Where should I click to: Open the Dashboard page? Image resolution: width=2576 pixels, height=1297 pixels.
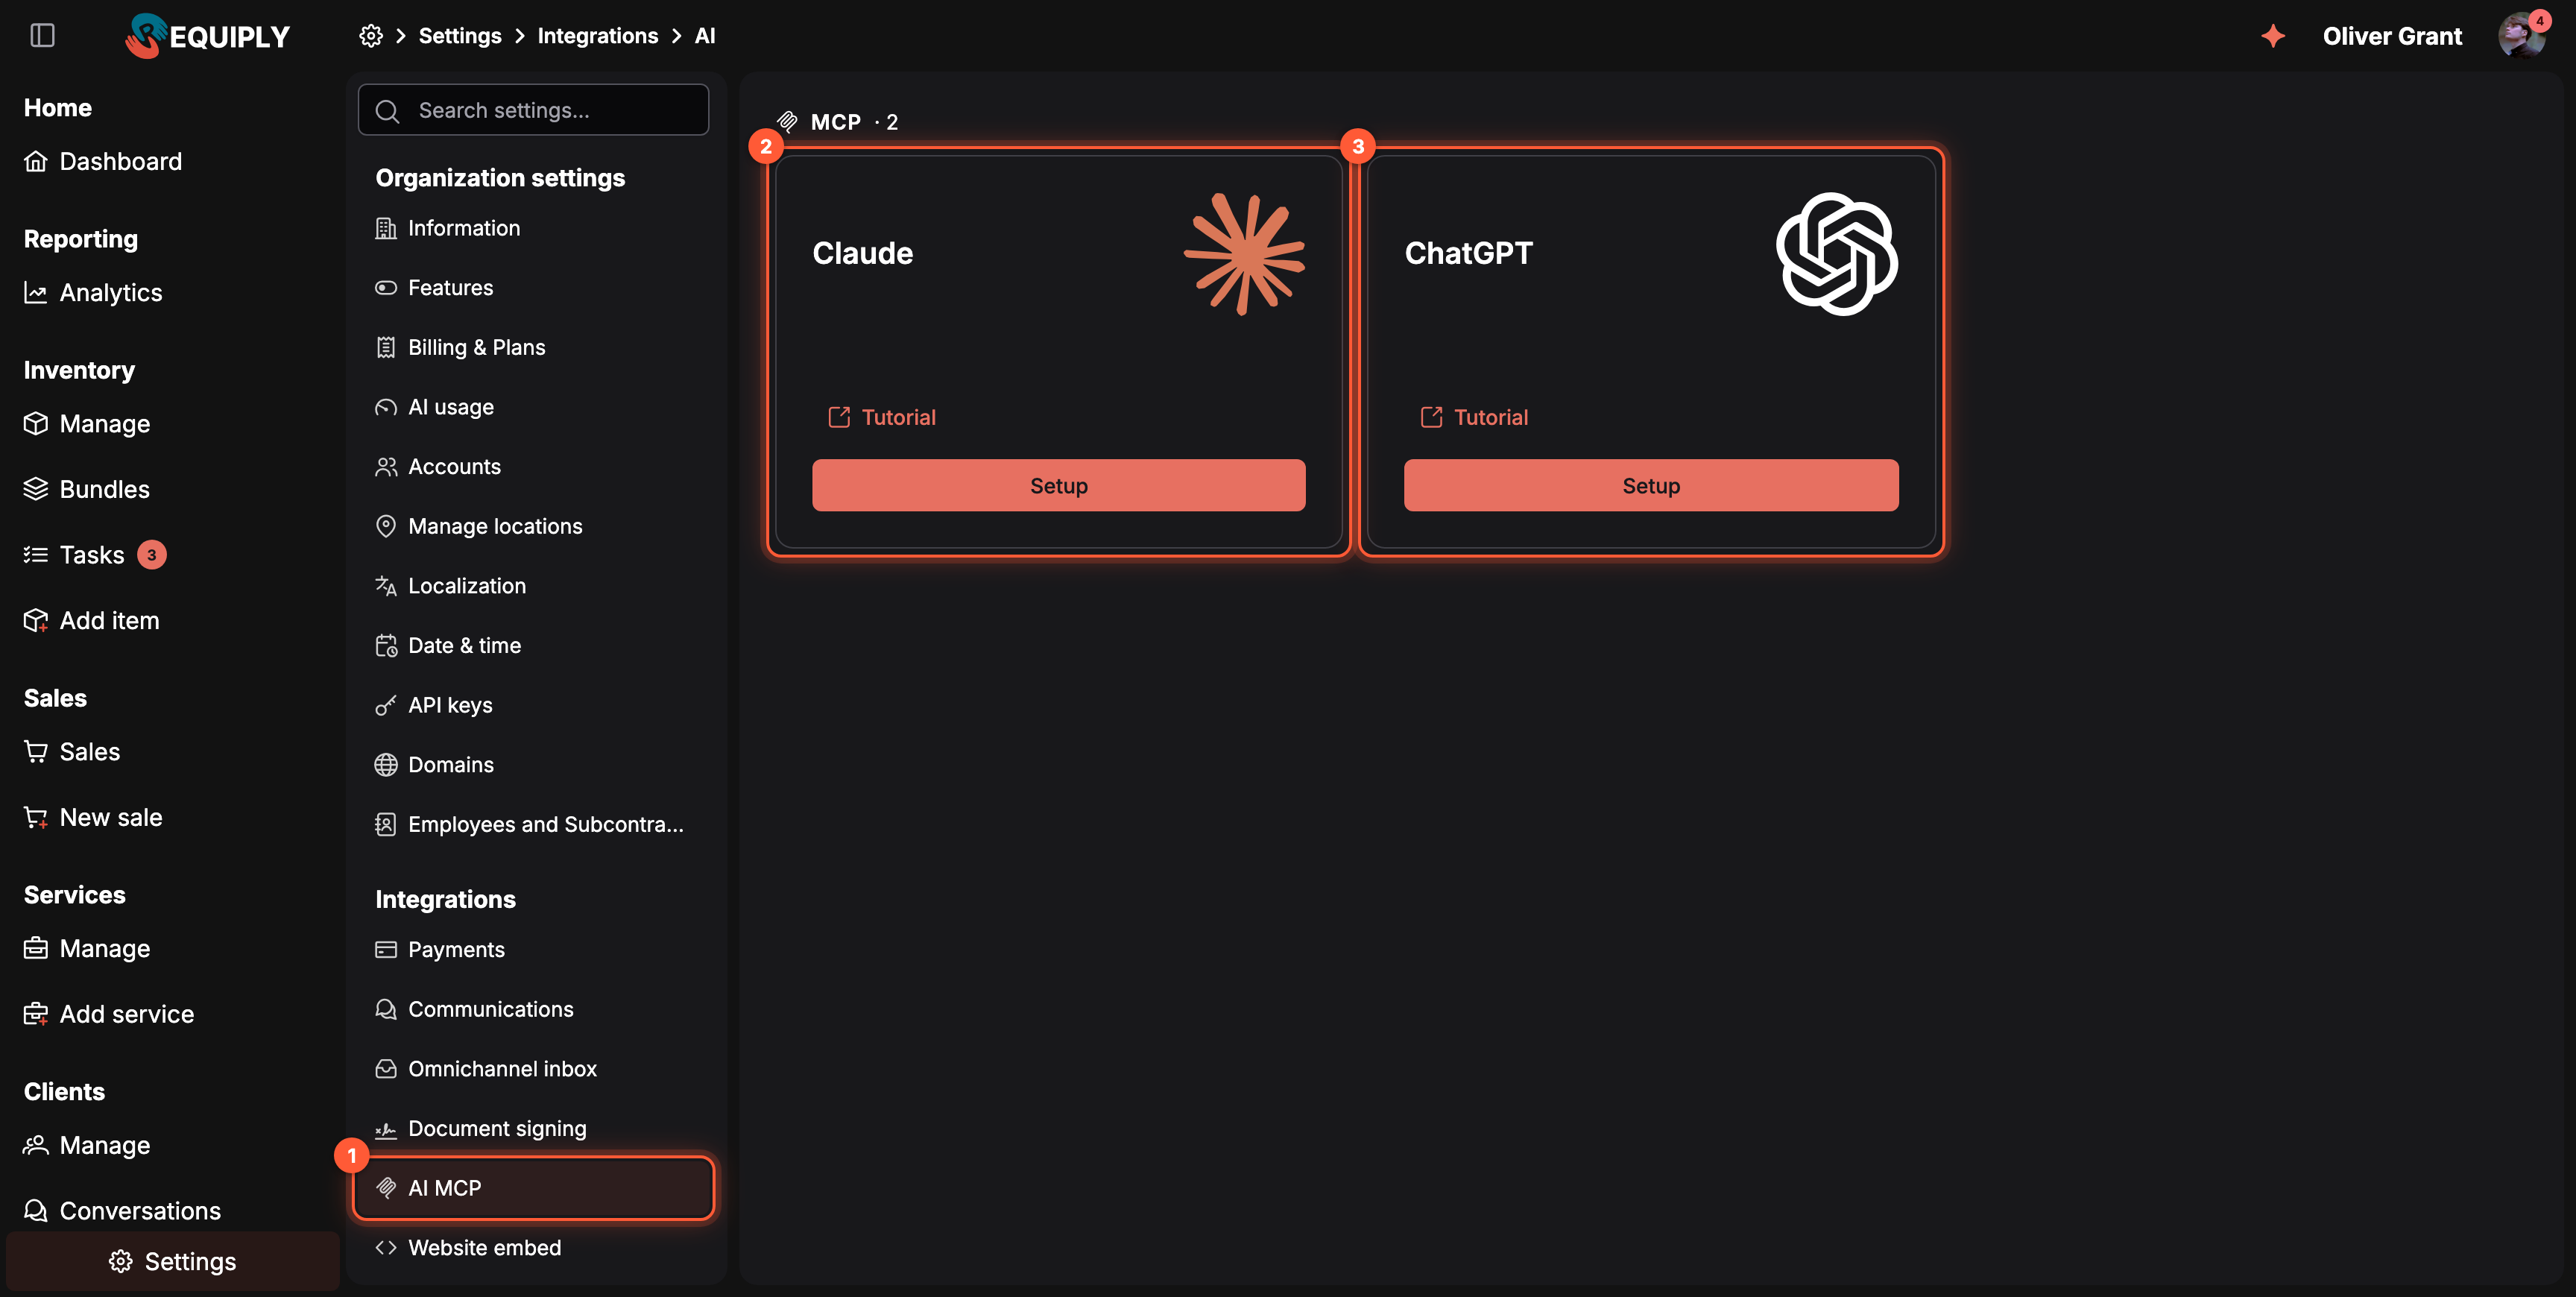103,161
